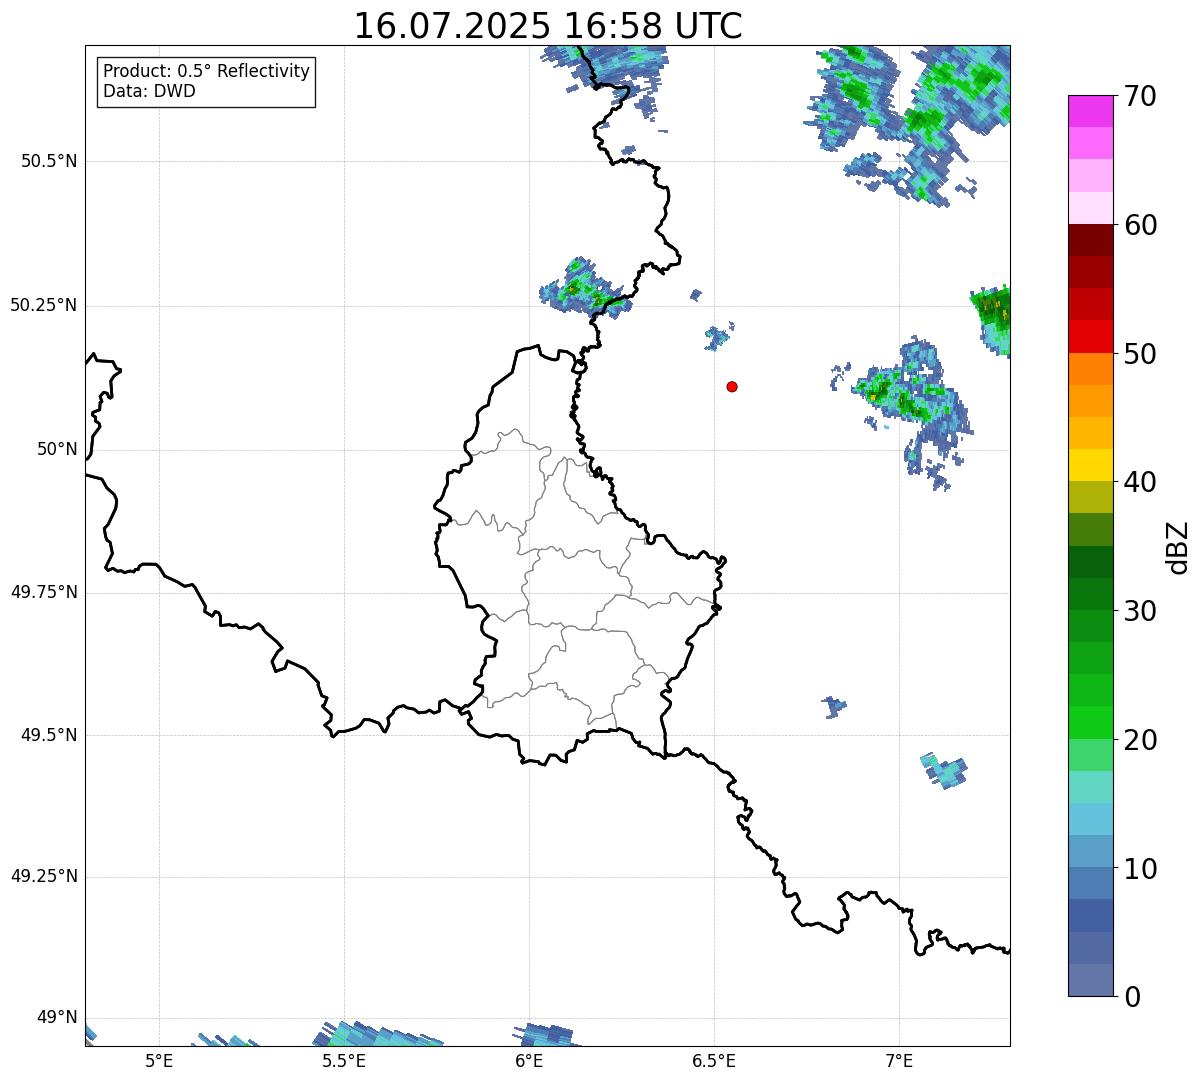This screenshot has width=1202, height=1081.
Task: Click the 50.25°N latitude label
Action: 44,305
